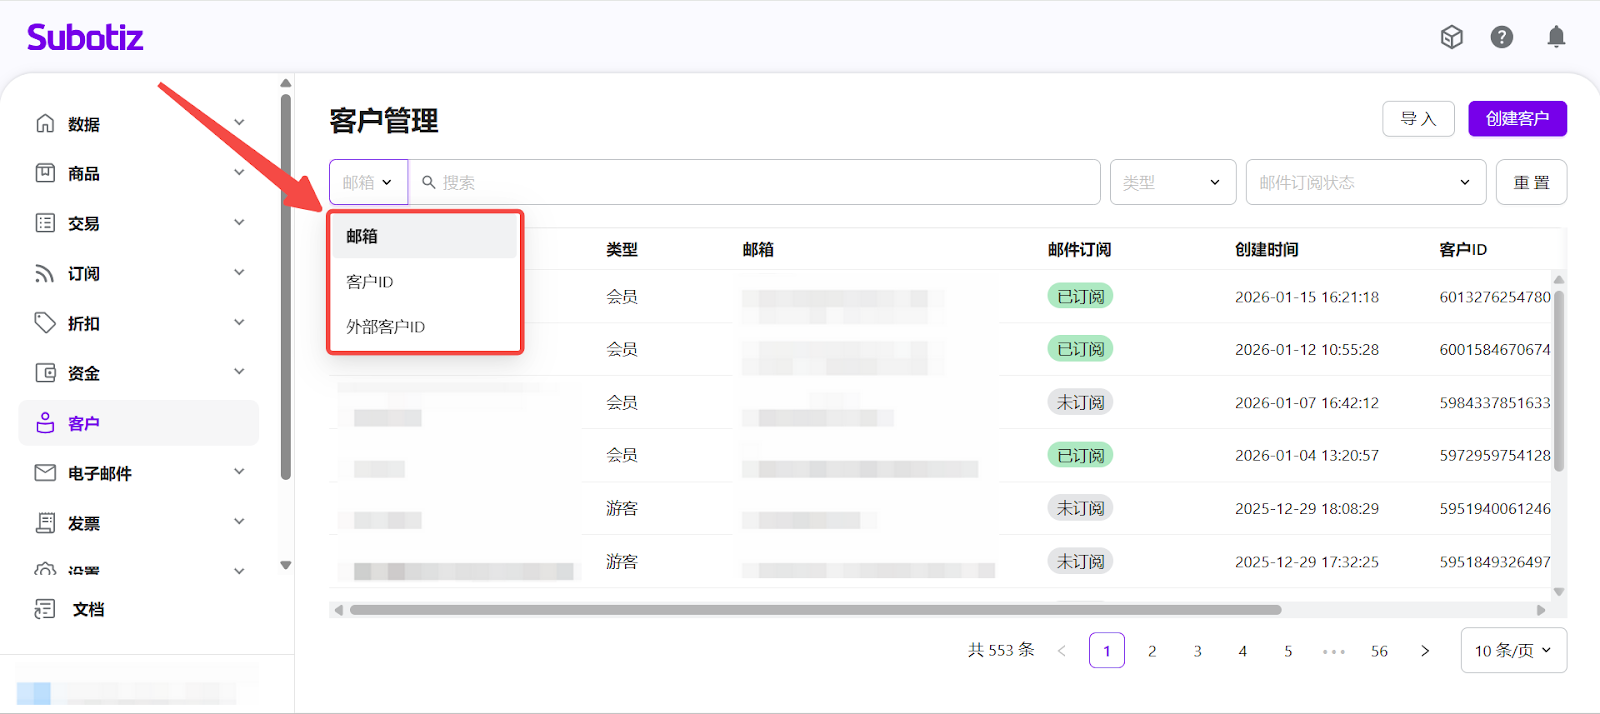Image resolution: width=1600 pixels, height=714 pixels.
Task: Click the 数据 home icon in sidebar
Action: 45,124
